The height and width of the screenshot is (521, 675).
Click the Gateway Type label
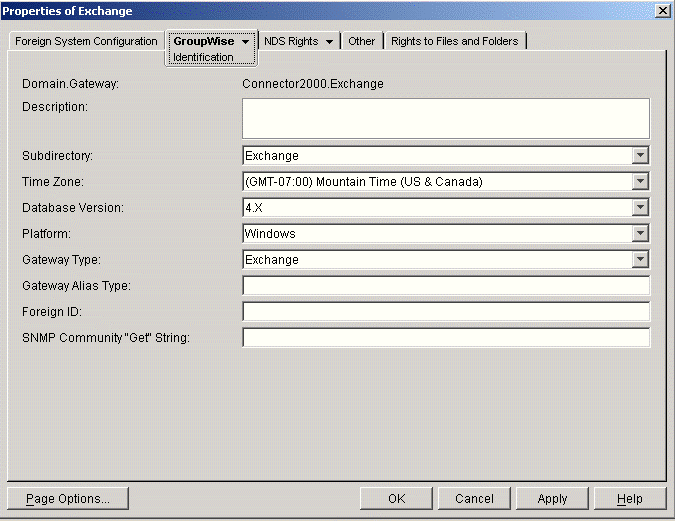61,260
